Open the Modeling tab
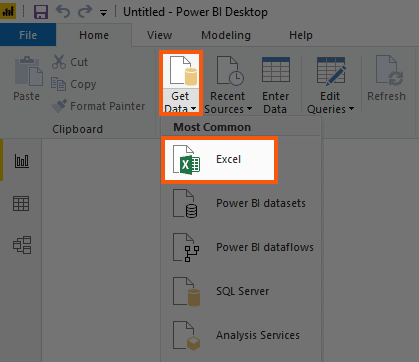The image size is (419, 362). [226, 35]
